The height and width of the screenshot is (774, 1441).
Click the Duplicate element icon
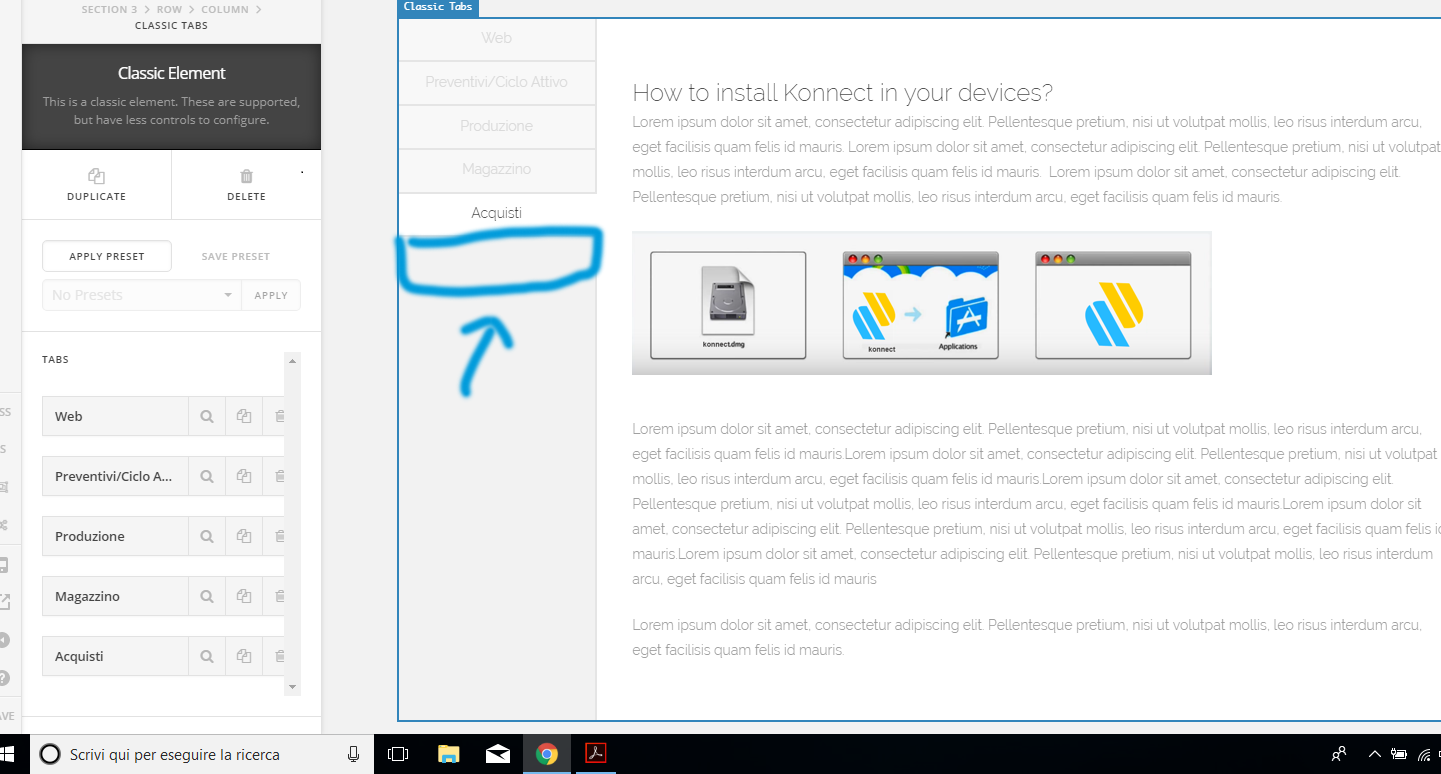click(x=96, y=176)
